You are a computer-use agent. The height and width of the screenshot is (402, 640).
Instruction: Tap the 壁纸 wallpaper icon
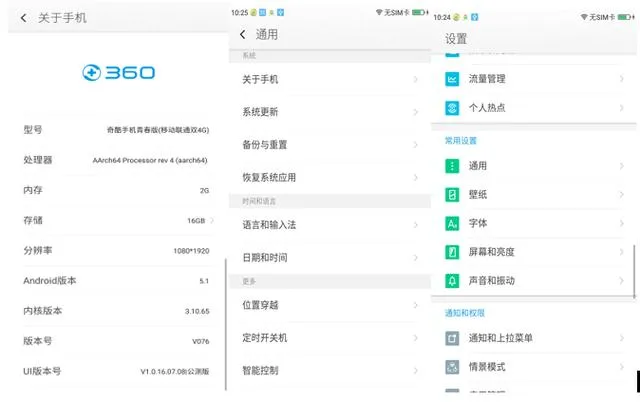click(x=452, y=195)
